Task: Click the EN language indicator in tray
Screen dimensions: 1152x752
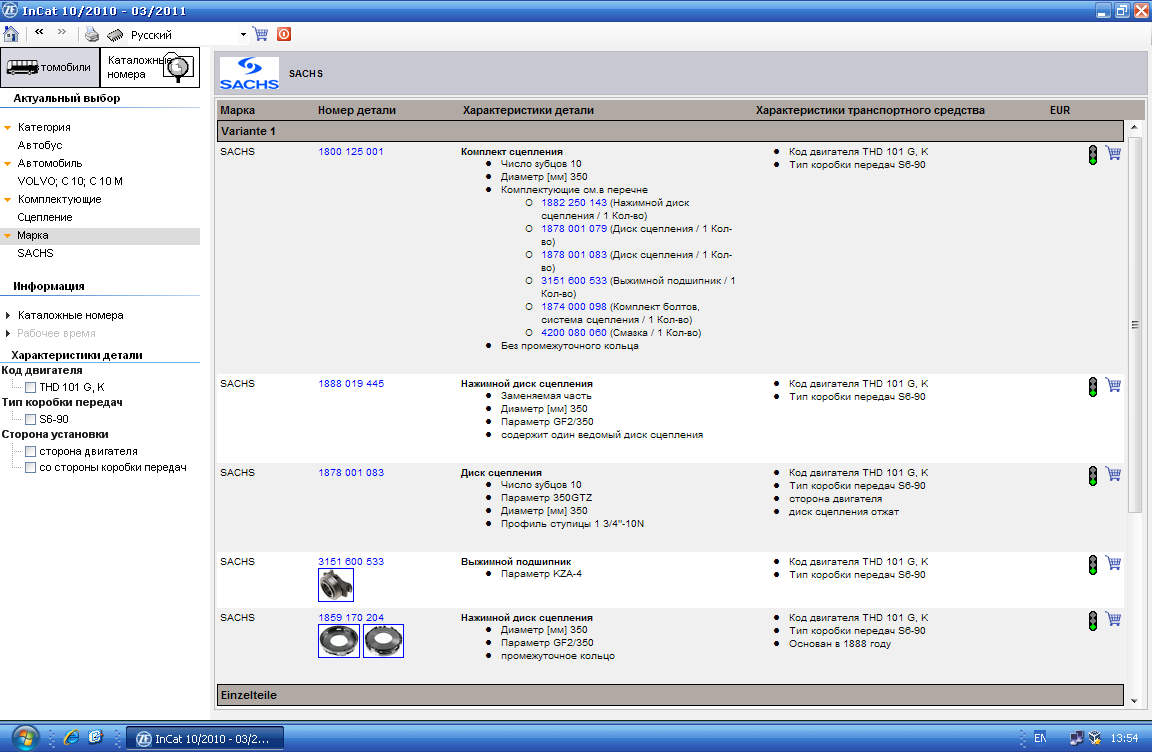Action: tap(1040, 738)
